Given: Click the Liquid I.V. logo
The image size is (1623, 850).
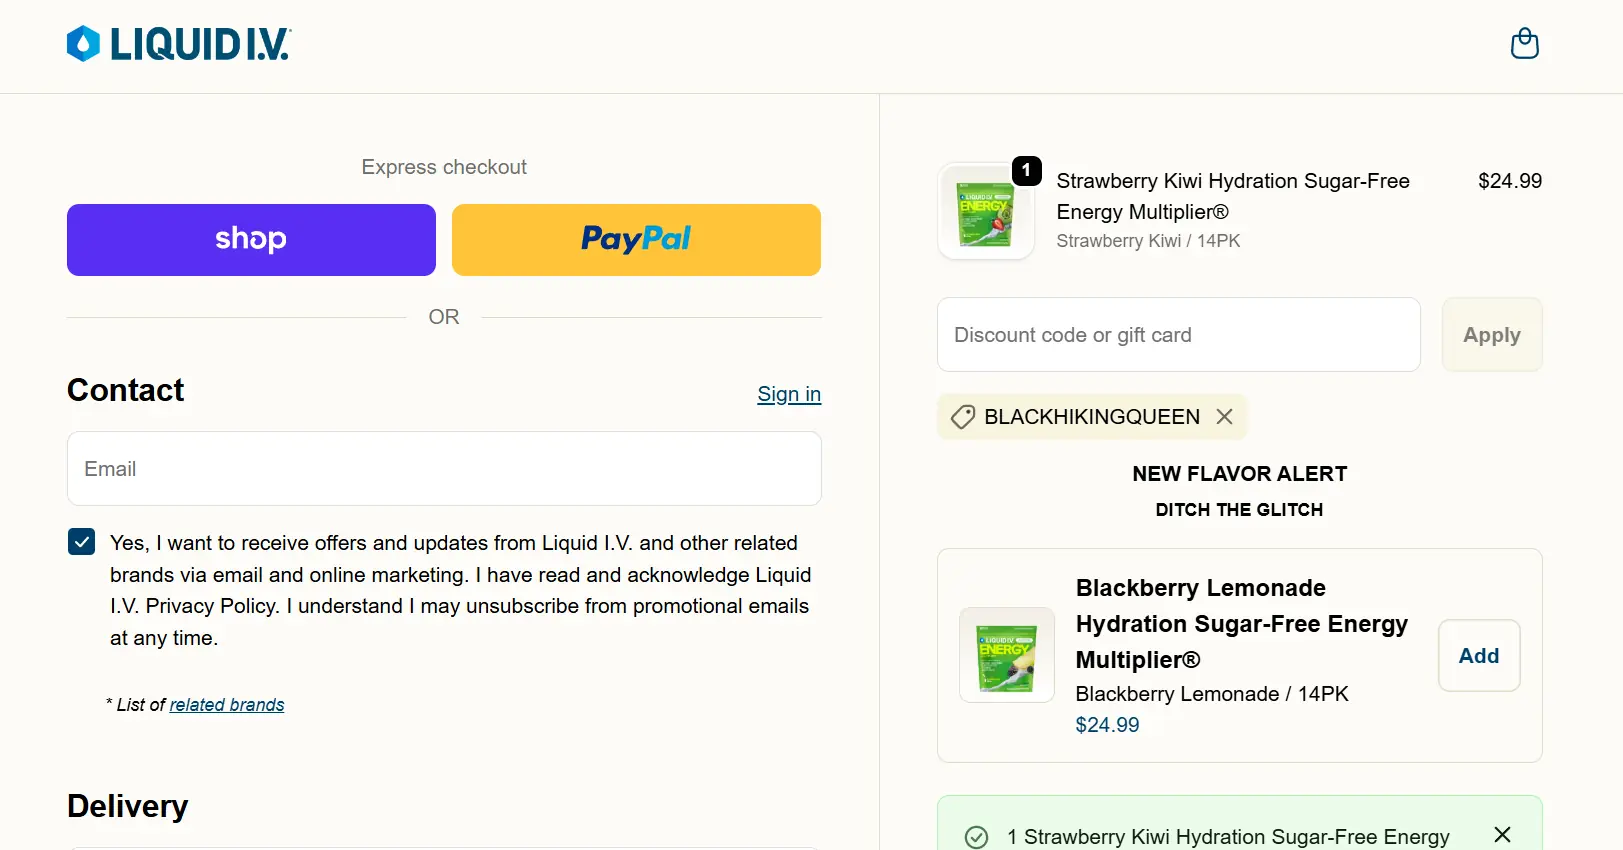Looking at the screenshot, I should 179,44.
